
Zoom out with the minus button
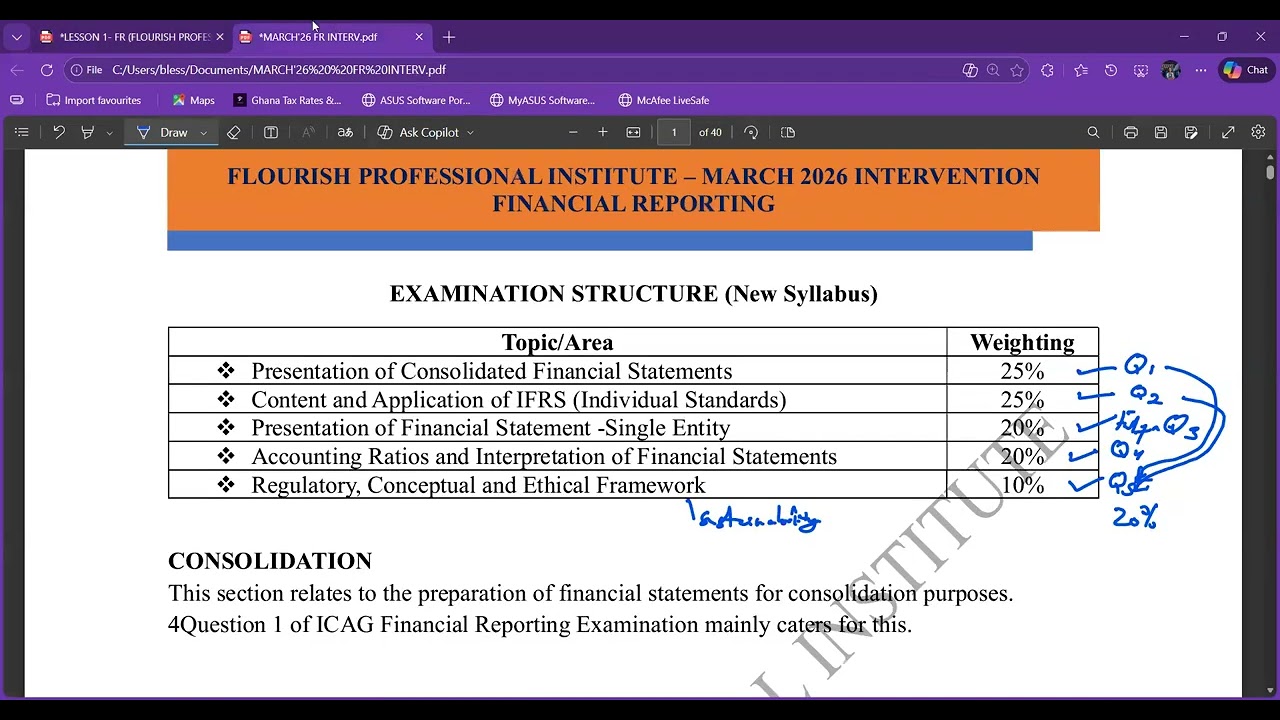573,132
